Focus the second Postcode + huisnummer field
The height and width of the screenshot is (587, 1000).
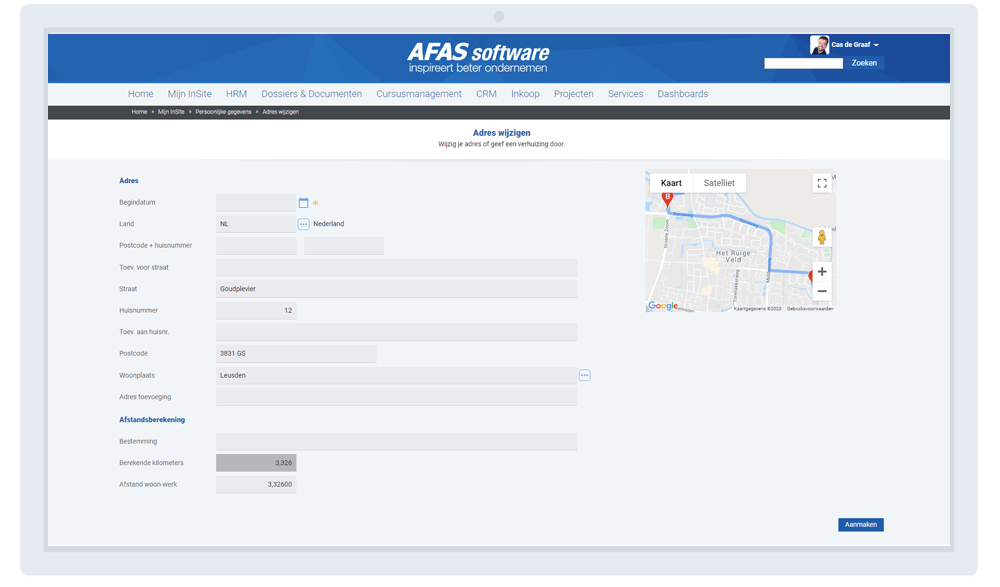coord(344,246)
